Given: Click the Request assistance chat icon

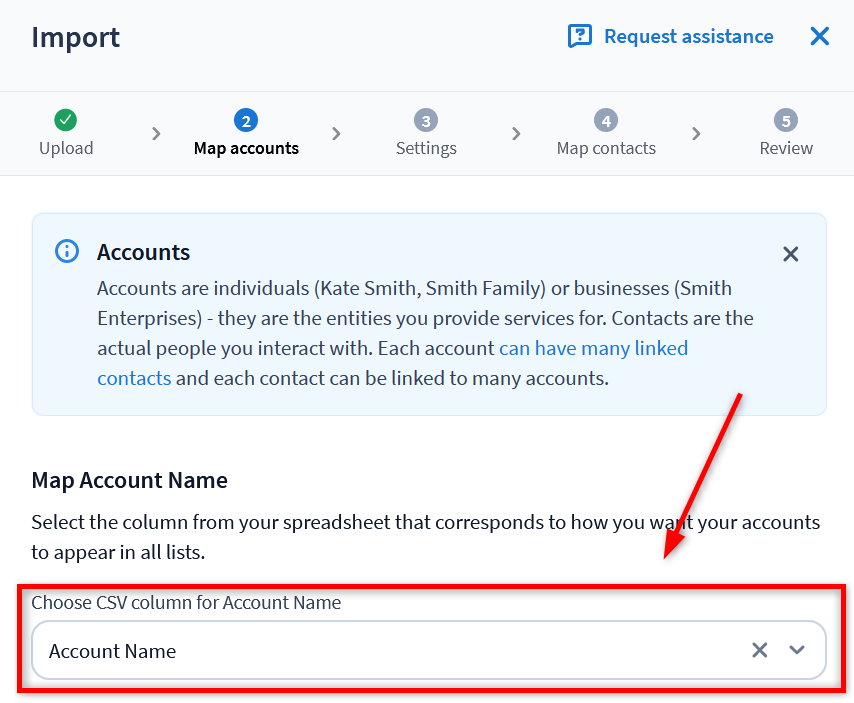Looking at the screenshot, I should [x=579, y=37].
